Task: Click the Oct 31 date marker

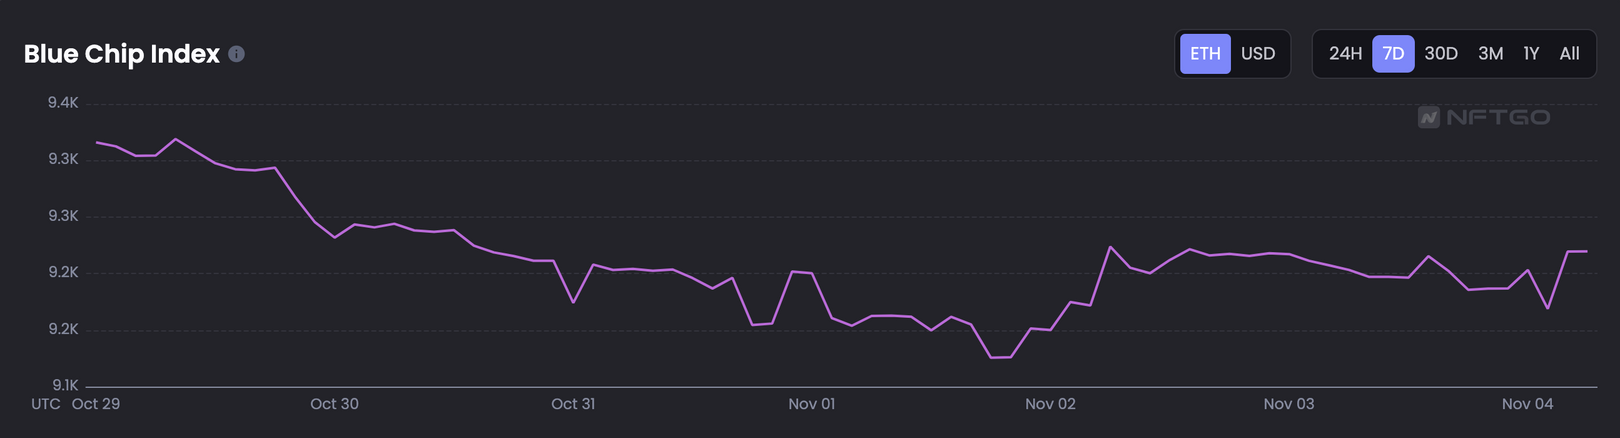Action: click(573, 404)
